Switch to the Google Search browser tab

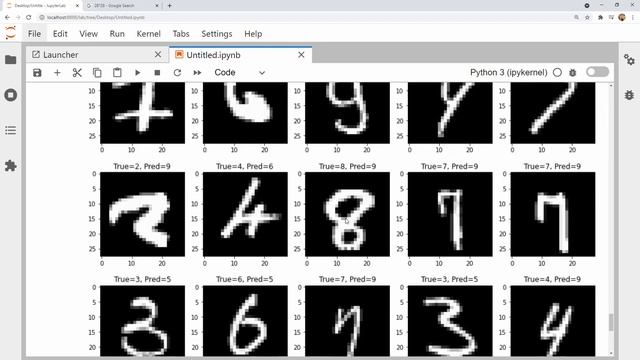point(122,6)
